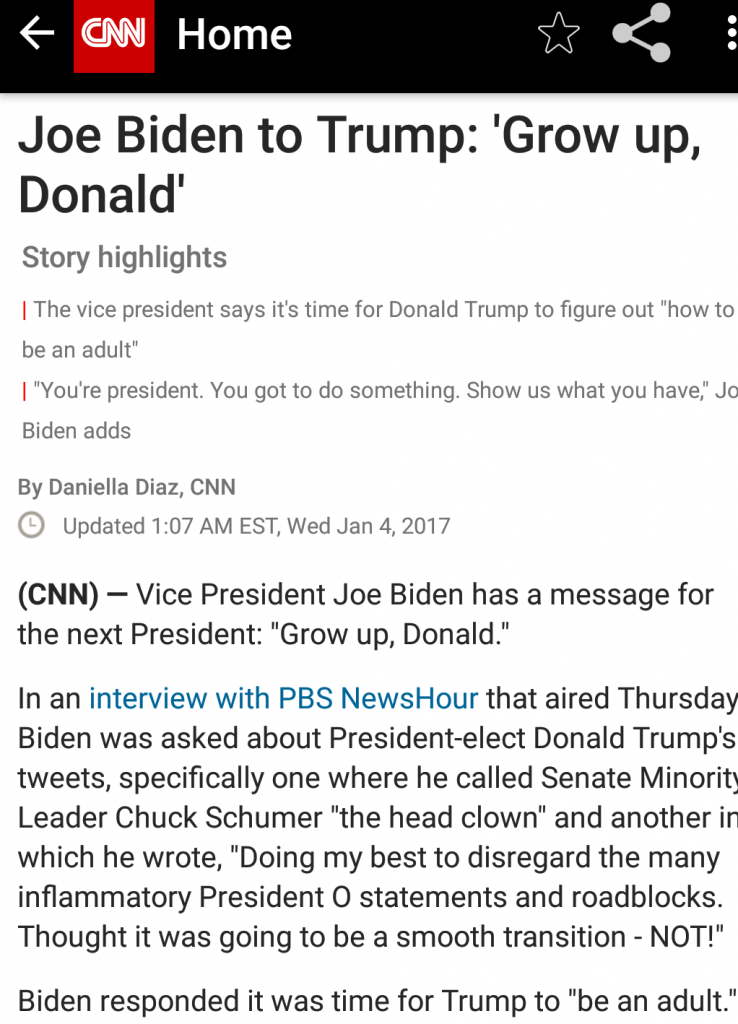Click the red bullet before "The vice president says"

pyautogui.click(x=24, y=310)
